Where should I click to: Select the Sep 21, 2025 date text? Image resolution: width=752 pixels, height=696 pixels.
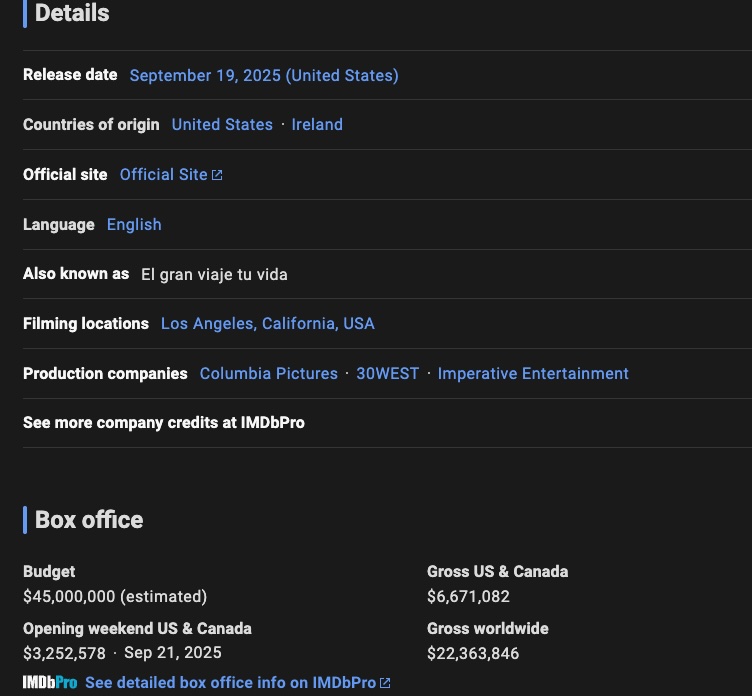coord(173,653)
